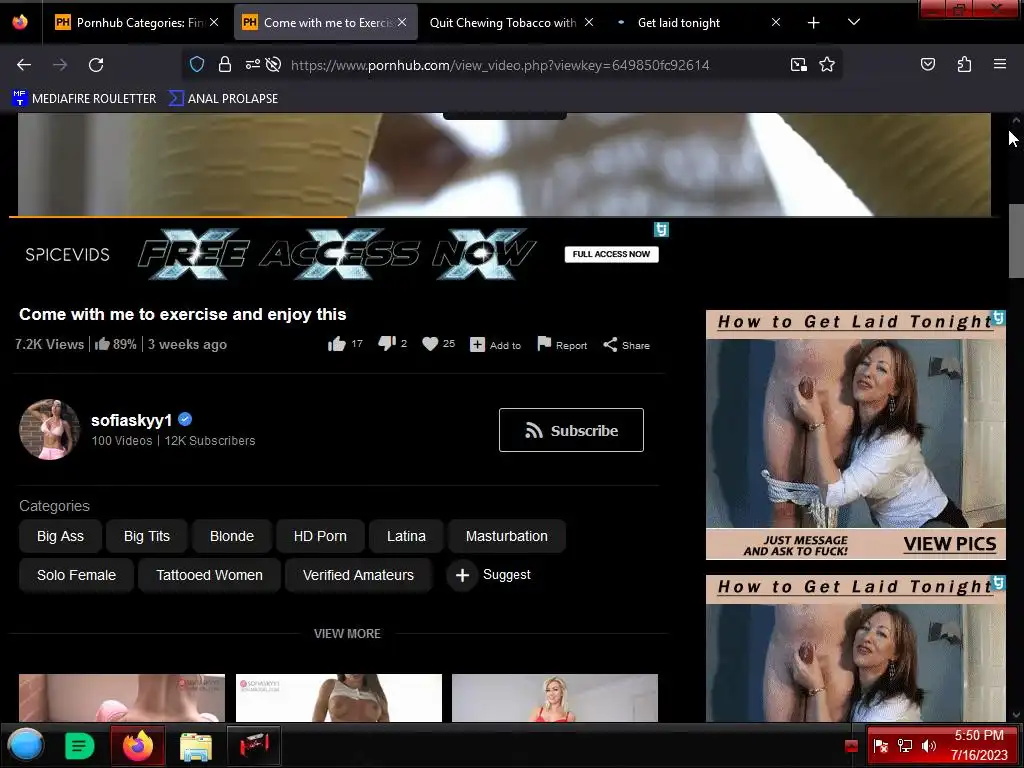
Task: Bookmark this page with the star icon
Action: coord(827,64)
